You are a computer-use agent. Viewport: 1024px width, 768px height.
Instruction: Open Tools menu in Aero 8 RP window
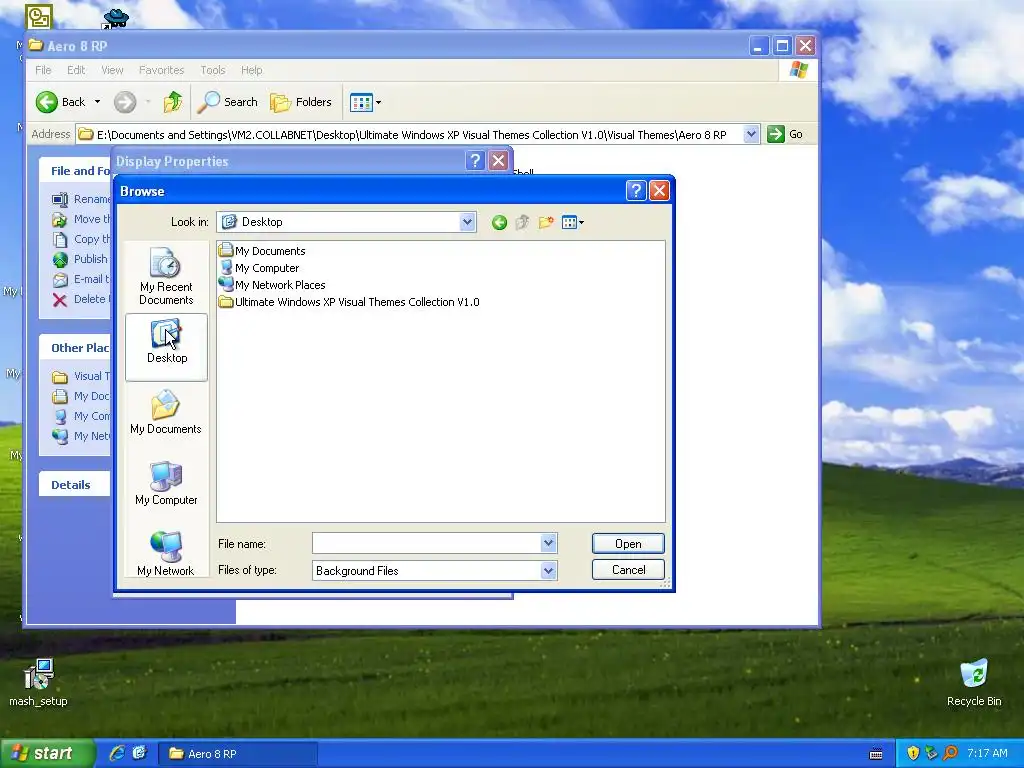212,70
